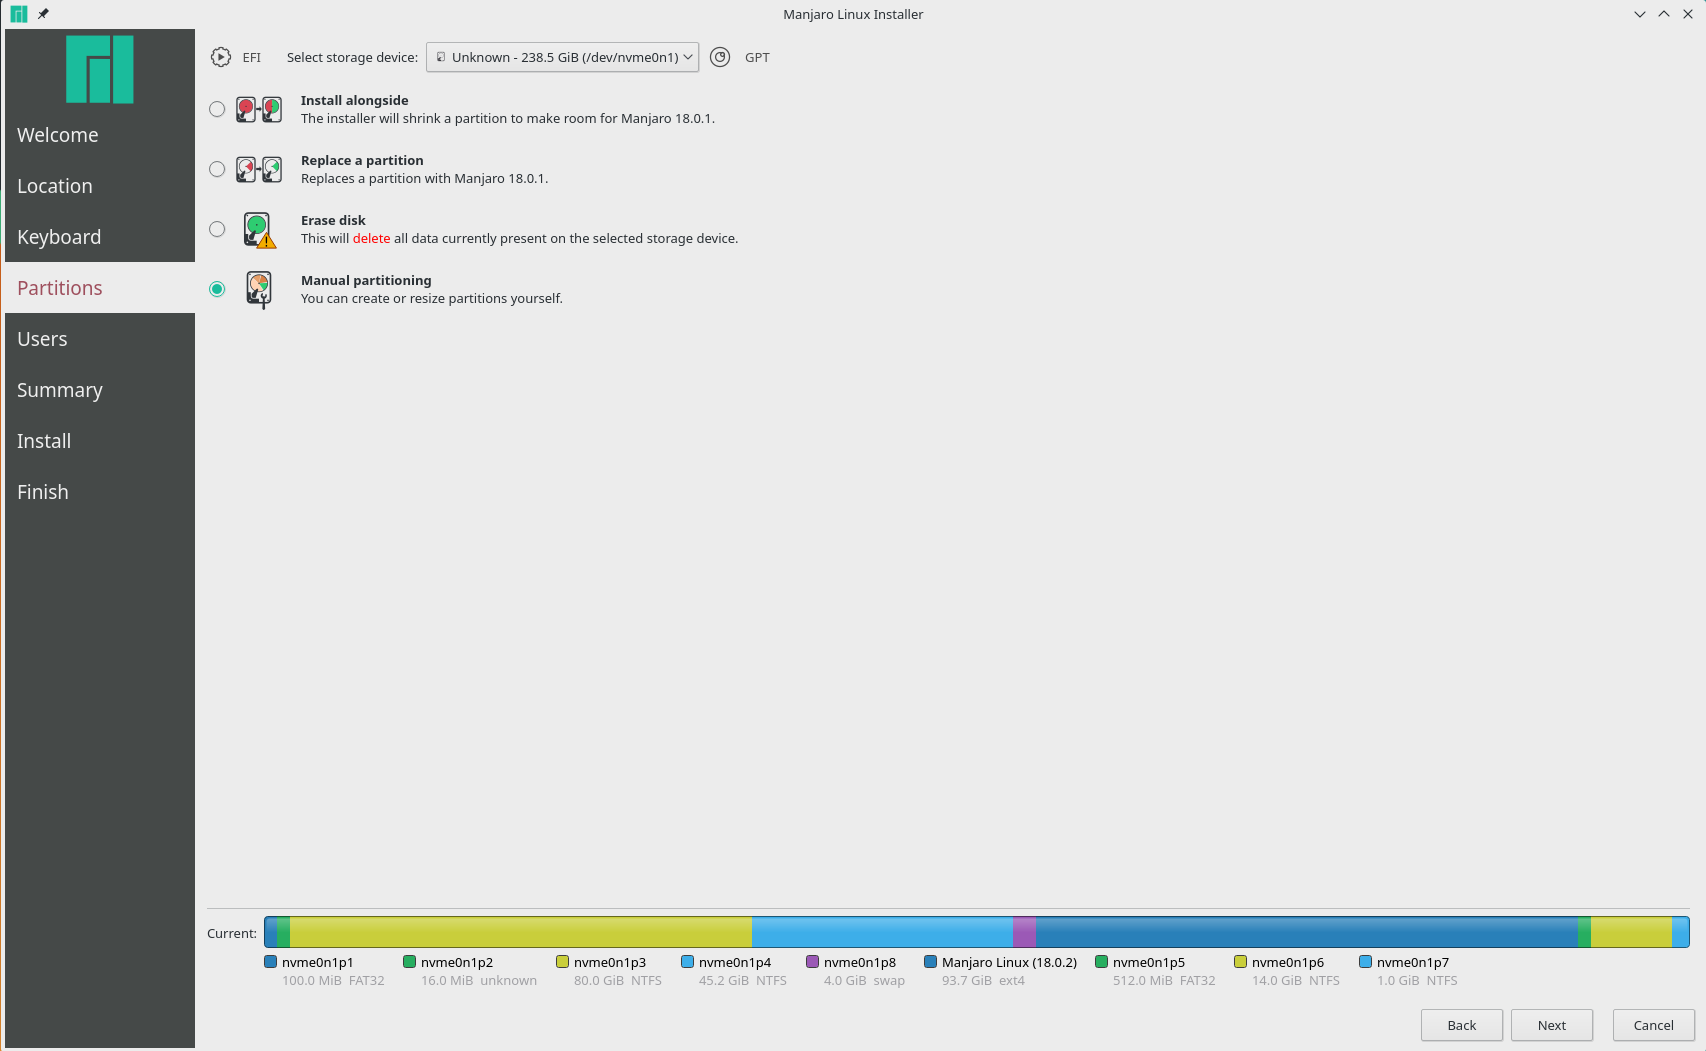Select the Manual partitioning radio button
This screenshot has height=1051, width=1706.
coord(217,289)
